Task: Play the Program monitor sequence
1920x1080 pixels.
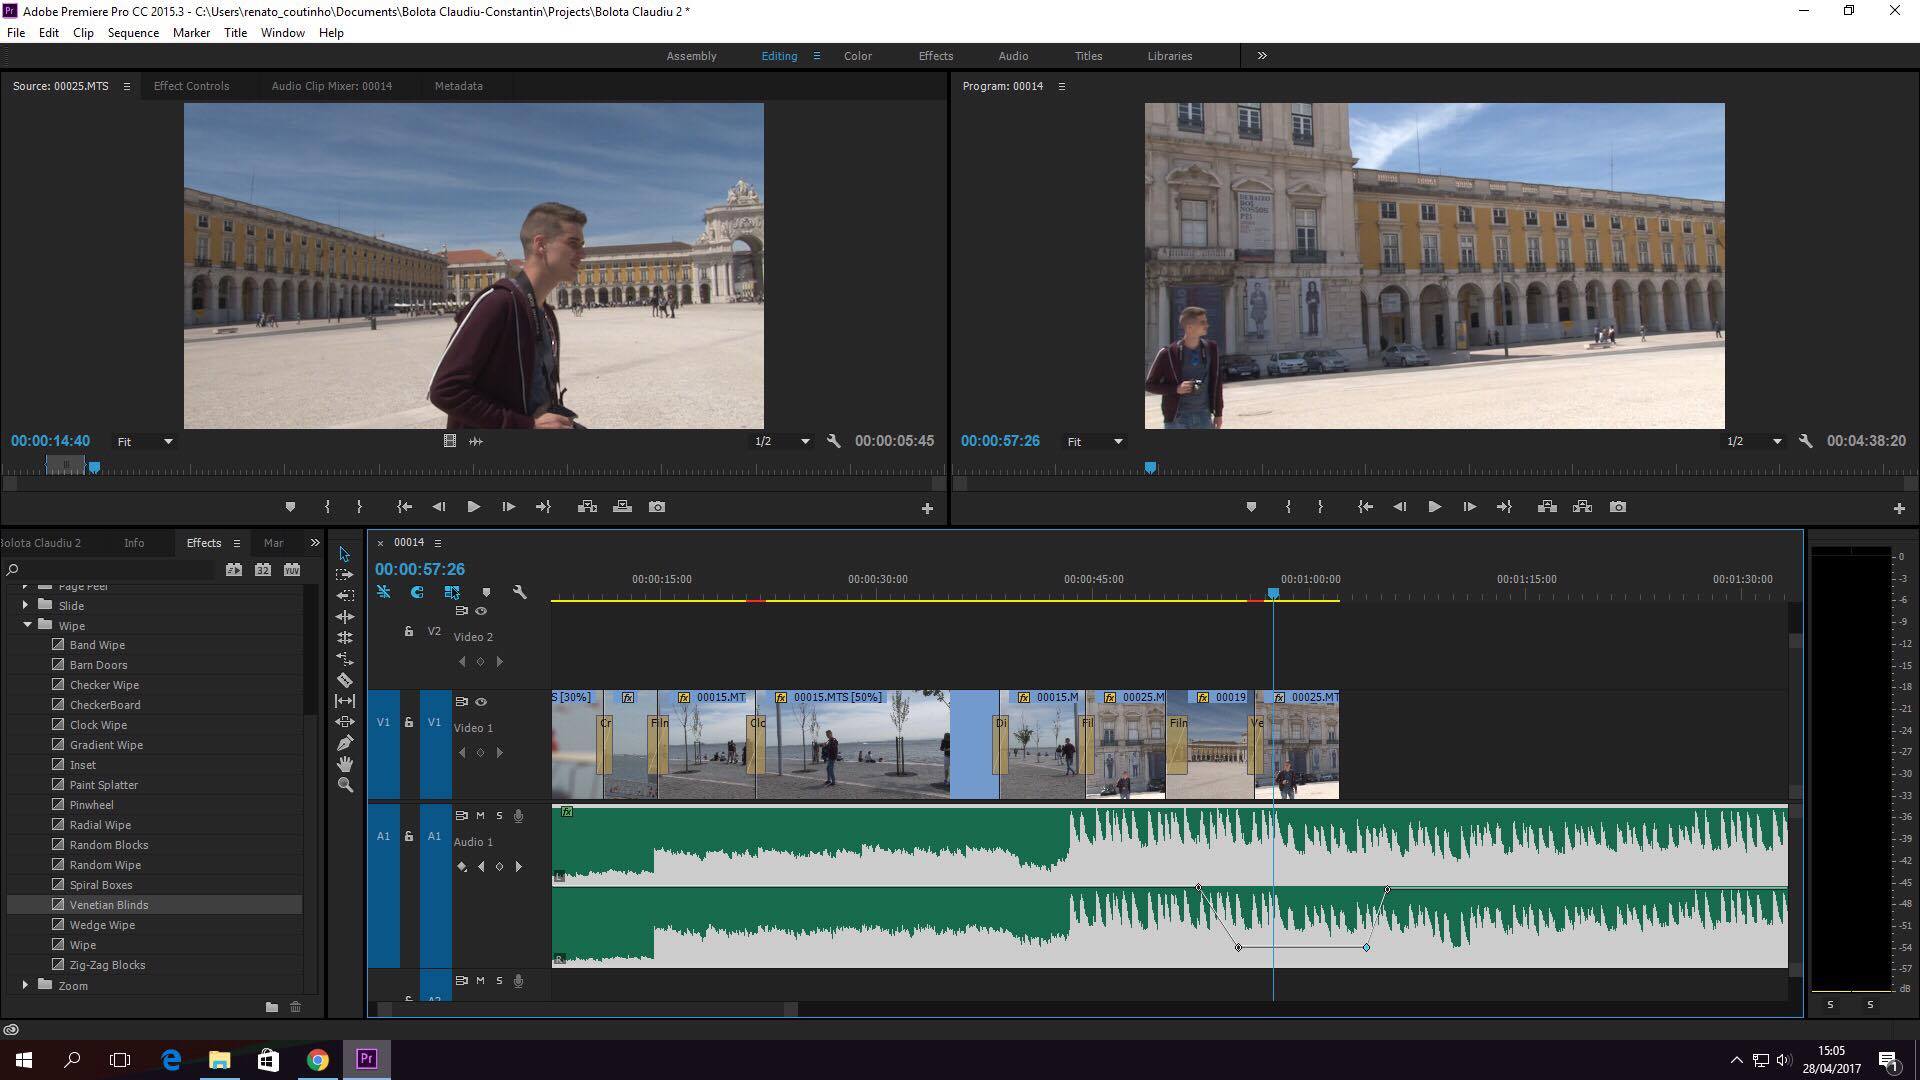Action: coord(1434,507)
